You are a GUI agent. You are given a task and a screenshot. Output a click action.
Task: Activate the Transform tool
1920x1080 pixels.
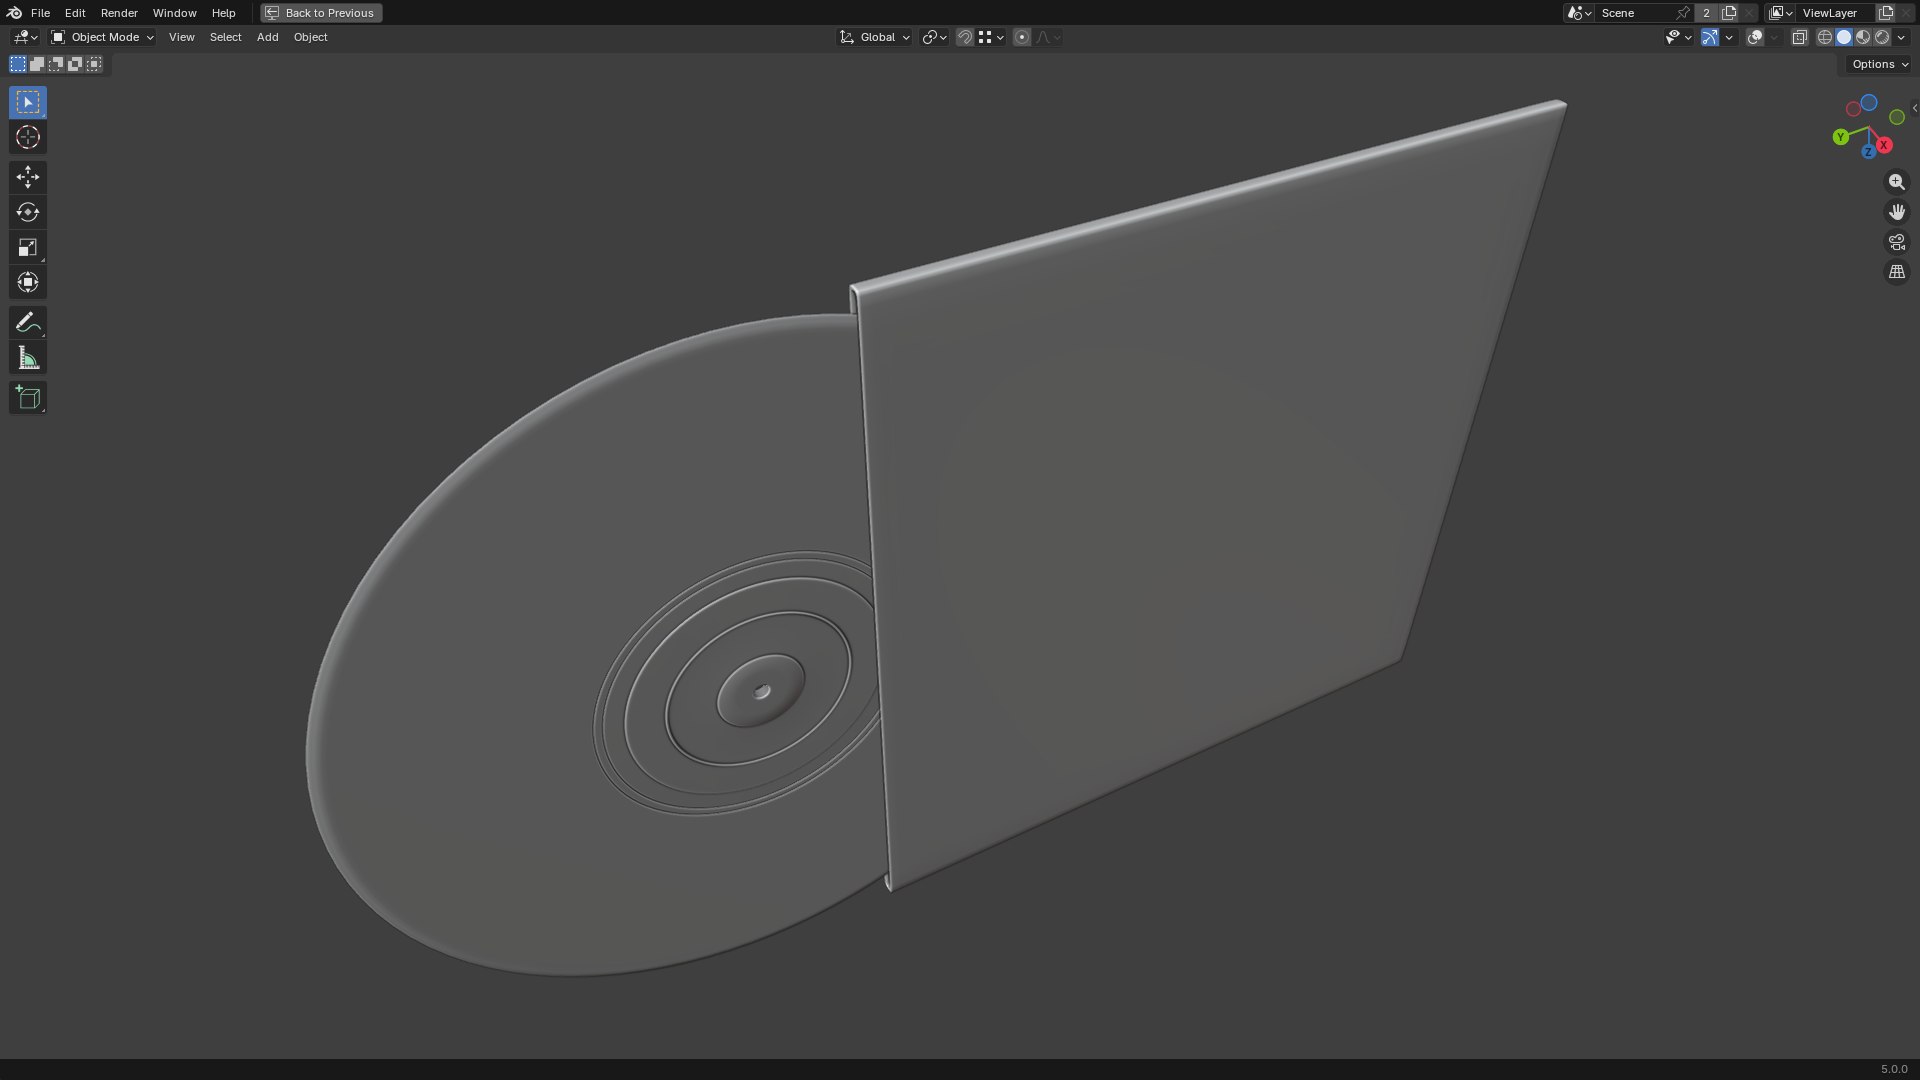click(28, 282)
